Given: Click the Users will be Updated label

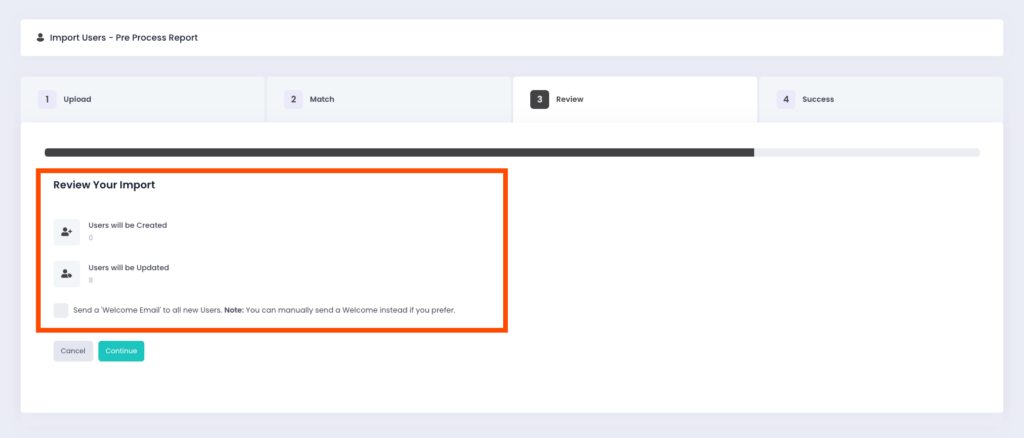Looking at the screenshot, I should [128, 267].
